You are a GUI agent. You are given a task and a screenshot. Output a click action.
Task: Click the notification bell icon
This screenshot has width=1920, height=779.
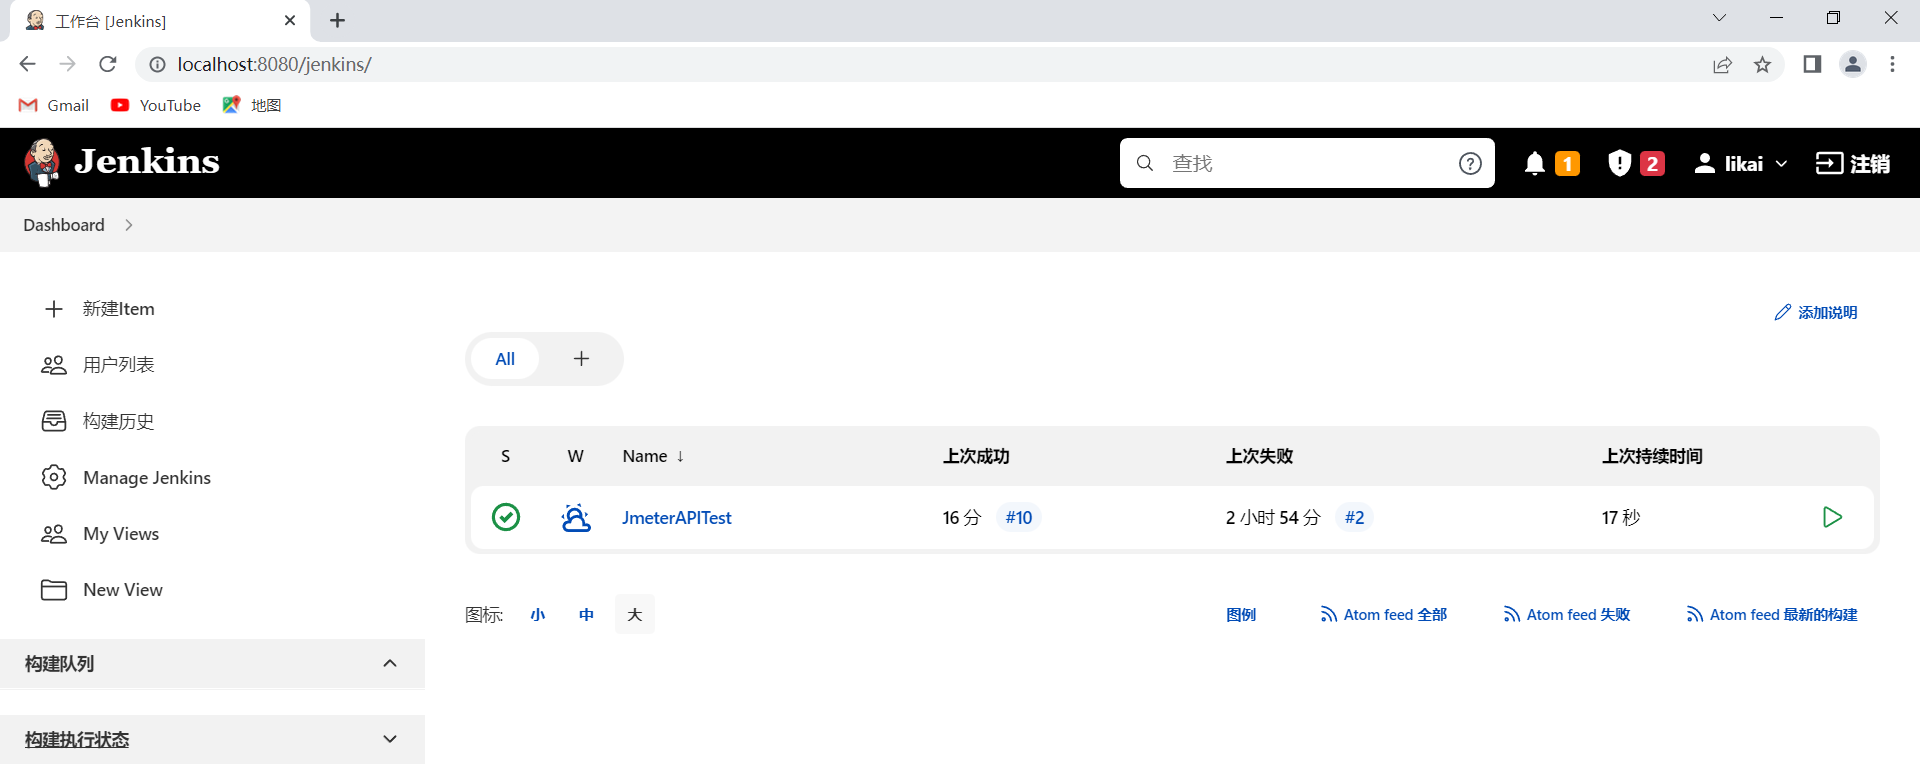point(1534,163)
